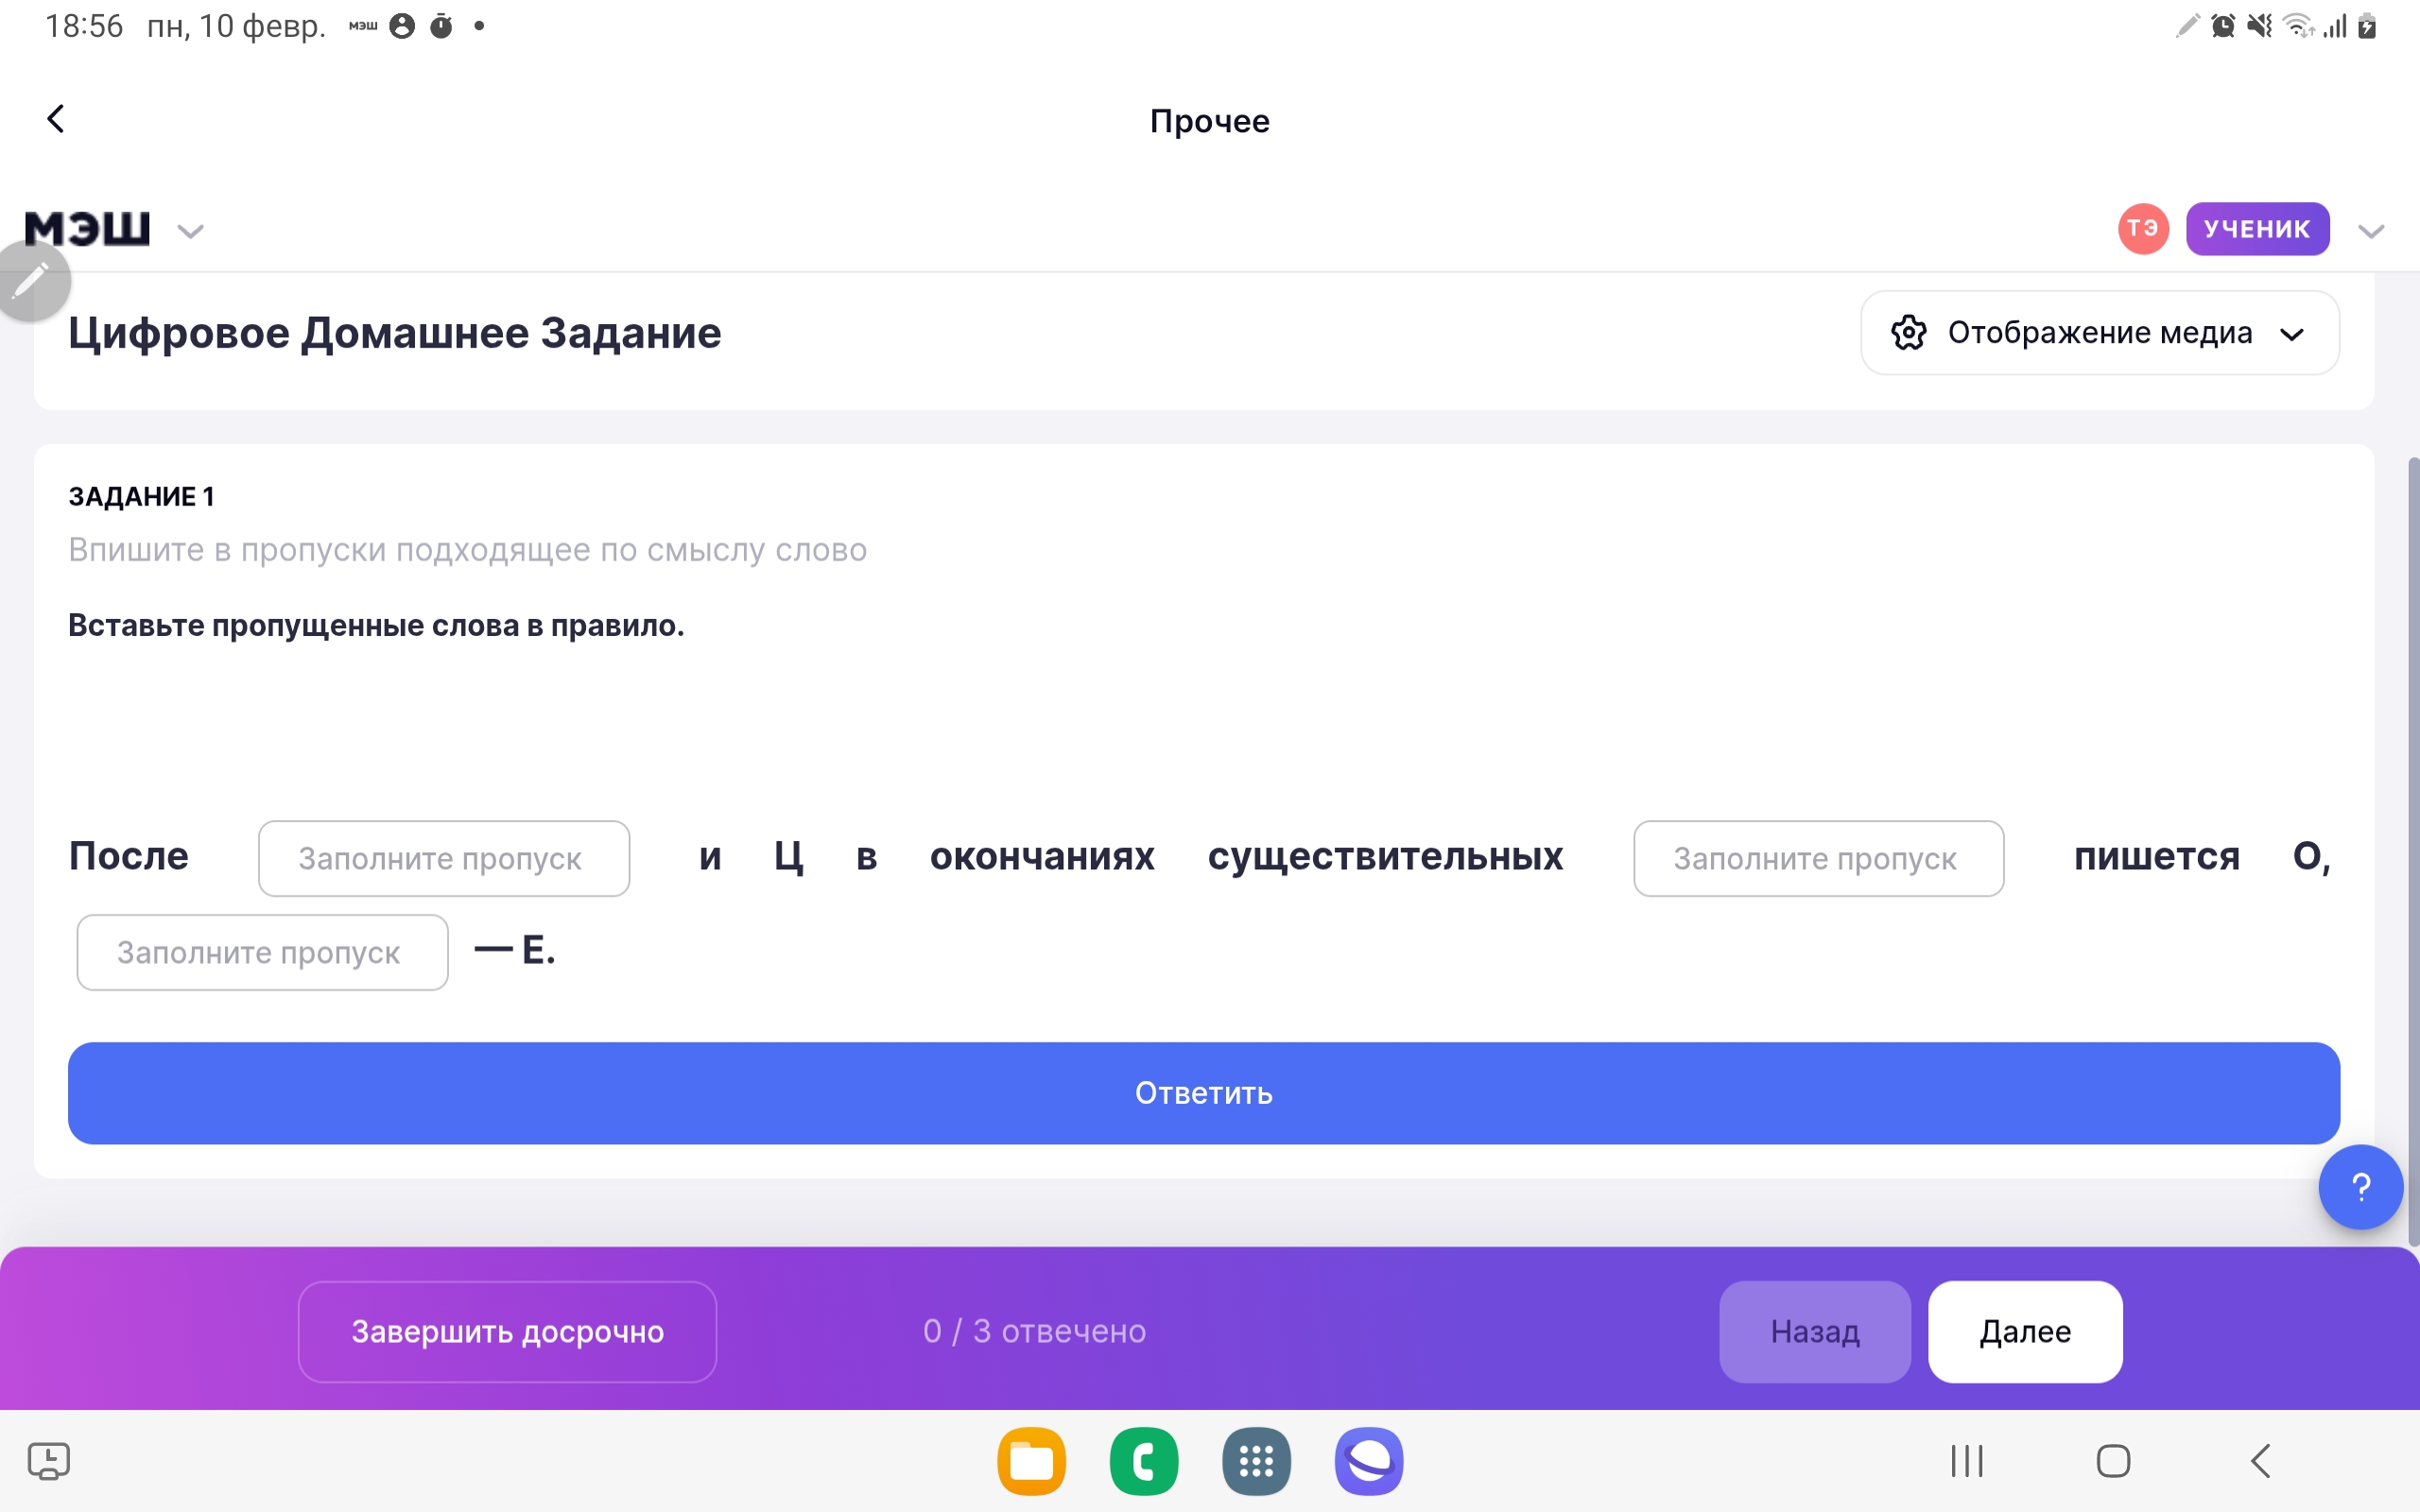Expand the МЭШ logo dropdown chevron

pos(190,232)
